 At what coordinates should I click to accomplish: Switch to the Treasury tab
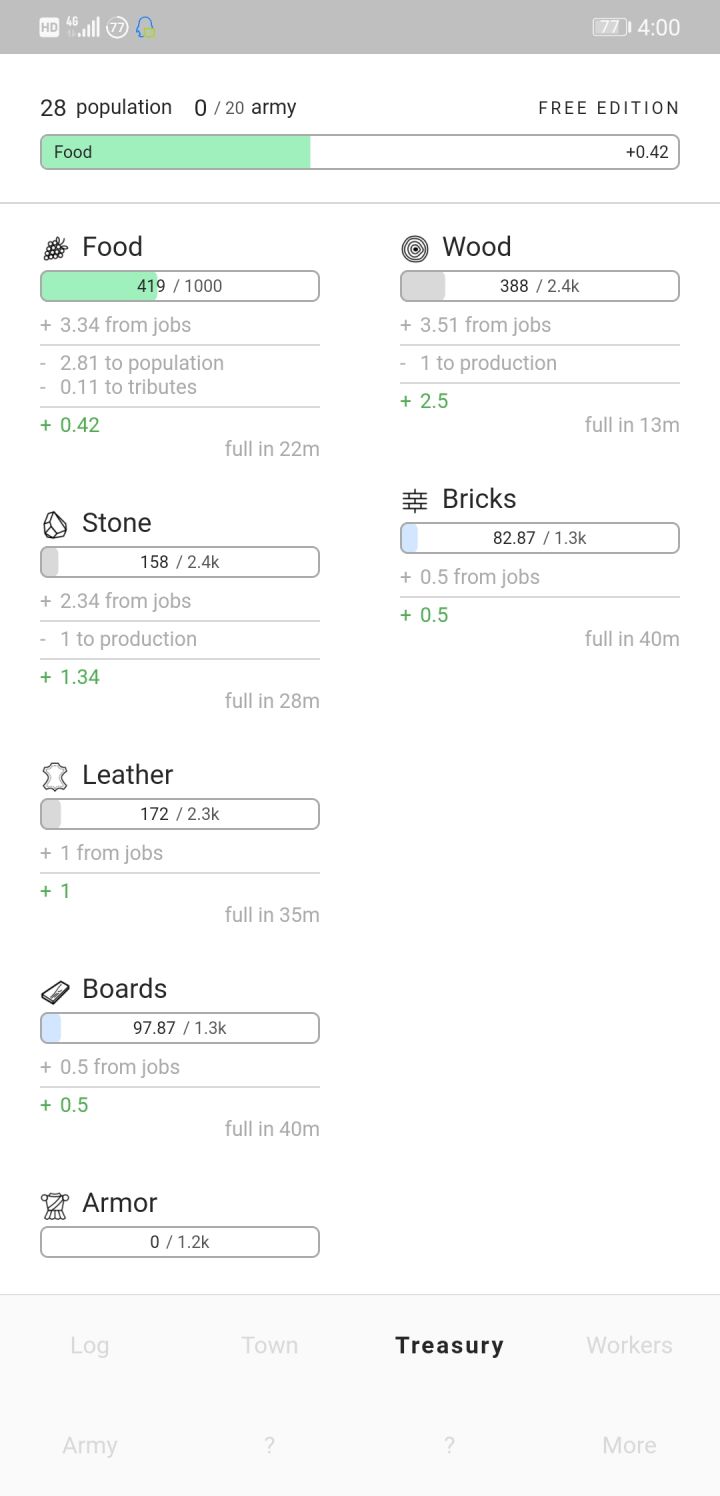point(449,1345)
